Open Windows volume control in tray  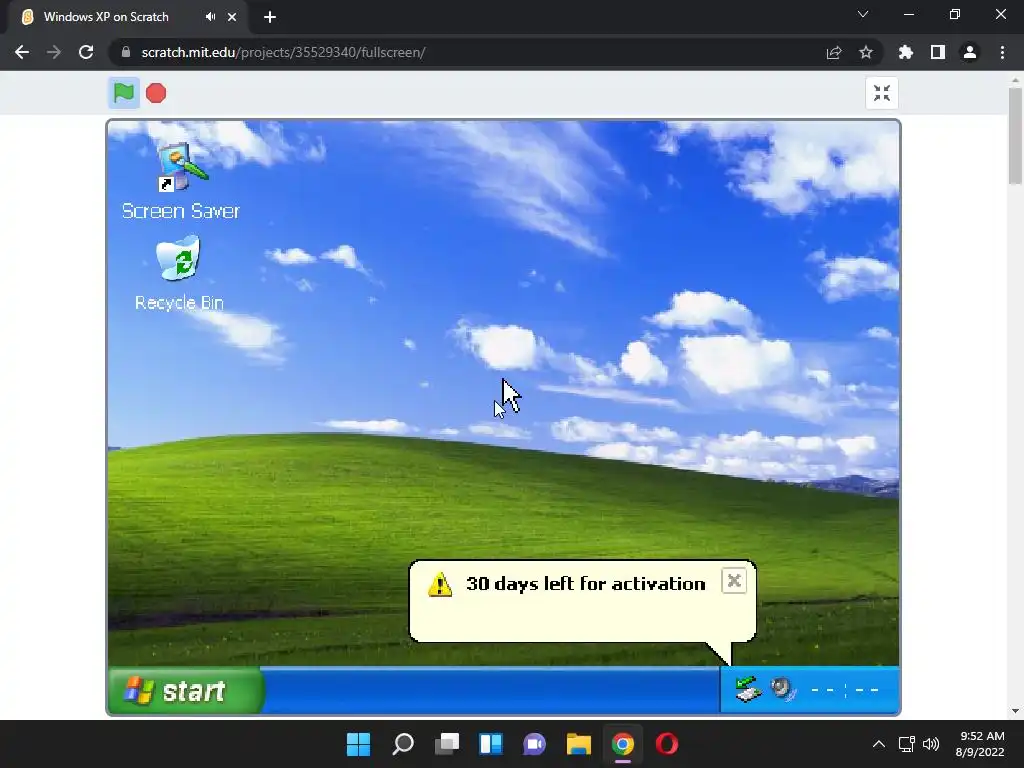pos(931,744)
